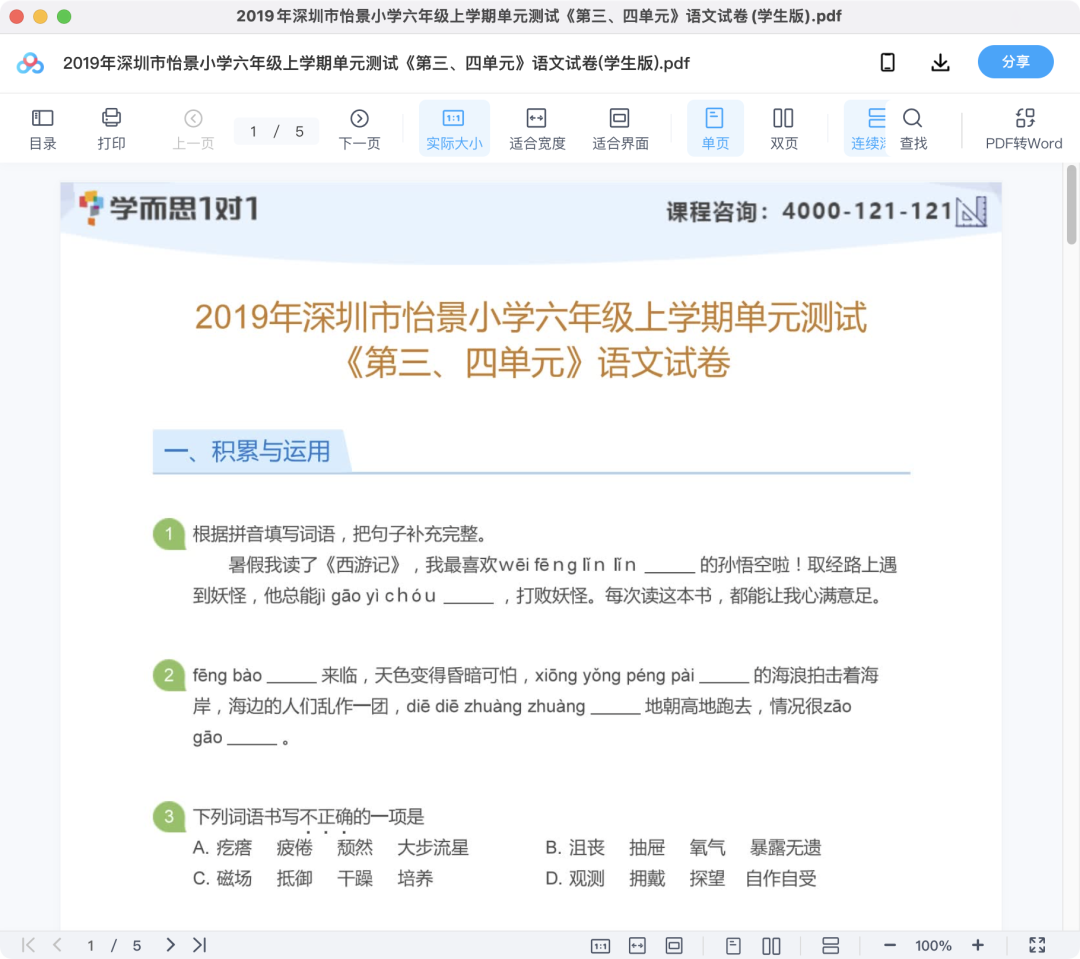The width and height of the screenshot is (1080, 959).
Task: Zoom out with the minus button
Action: click(890, 945)
